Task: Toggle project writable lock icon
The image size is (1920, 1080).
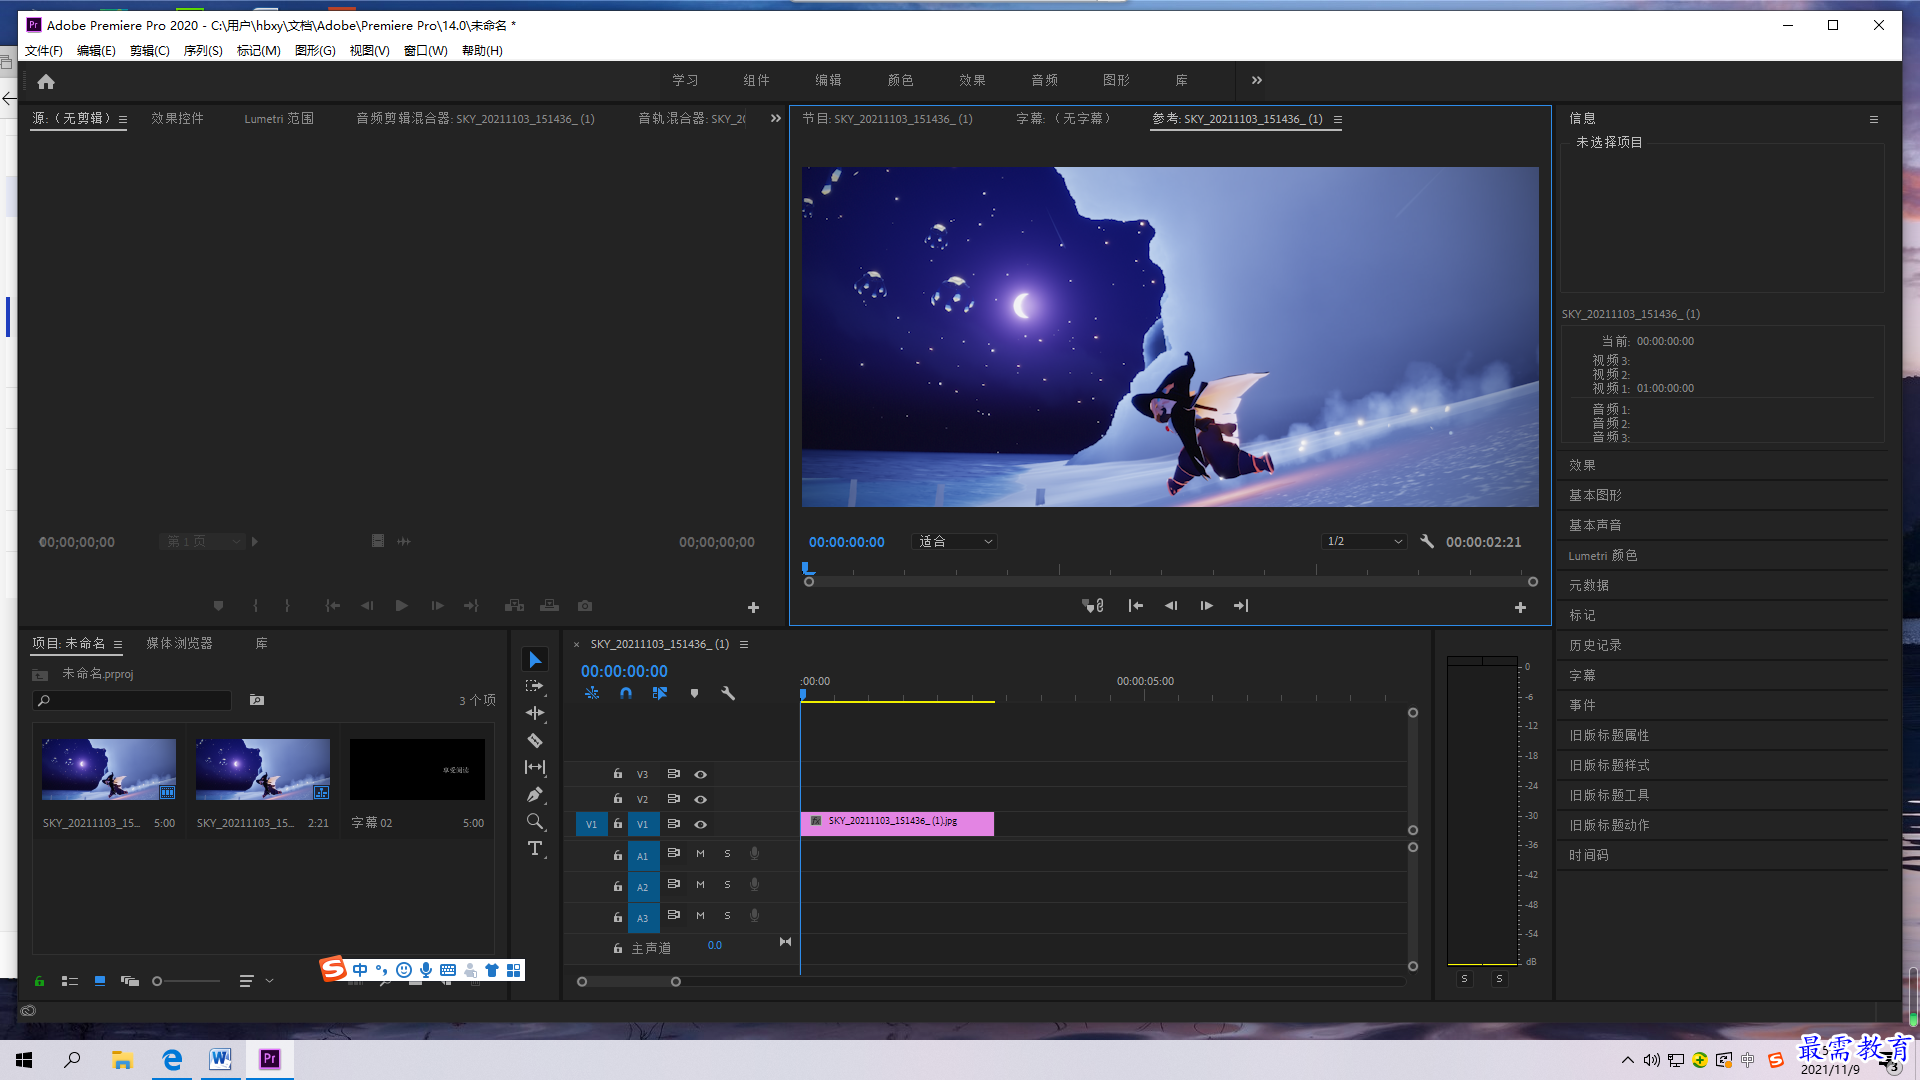Action: click(39, 981)
